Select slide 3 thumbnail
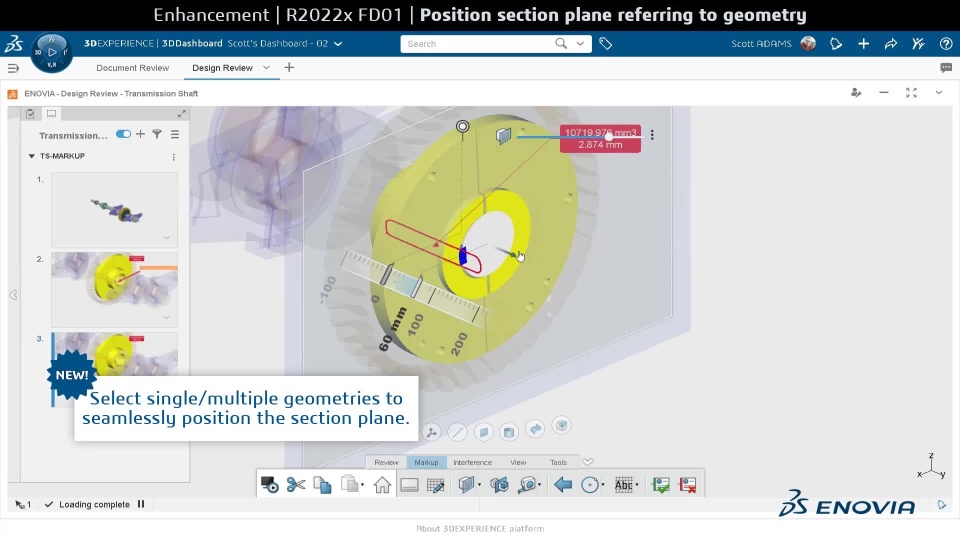 coord(114,354)
